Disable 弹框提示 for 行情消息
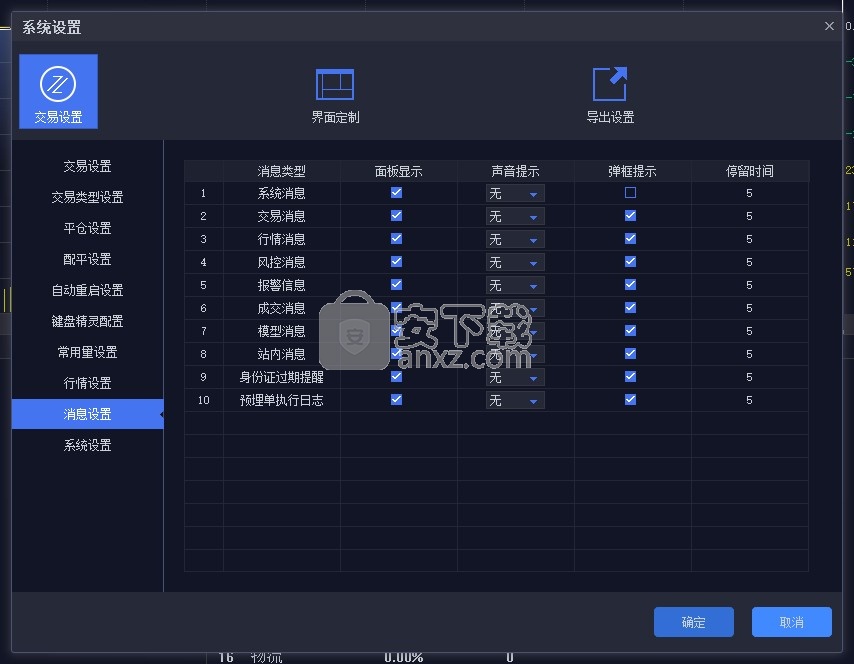Image resolution: width=854 pixels, height=664 pixels. pos(630,239)
